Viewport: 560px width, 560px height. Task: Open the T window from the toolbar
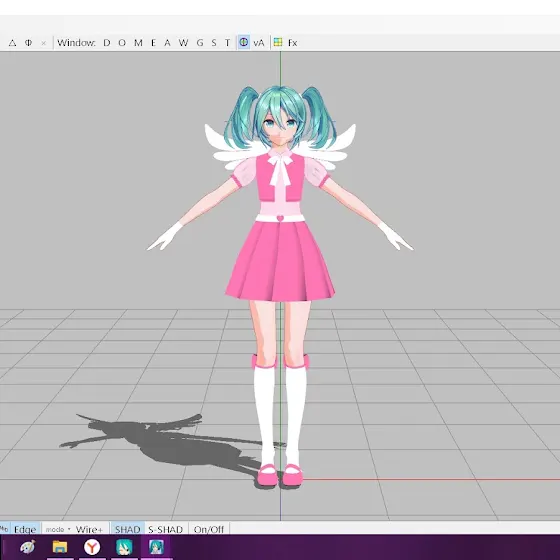[x=227, y=43]
